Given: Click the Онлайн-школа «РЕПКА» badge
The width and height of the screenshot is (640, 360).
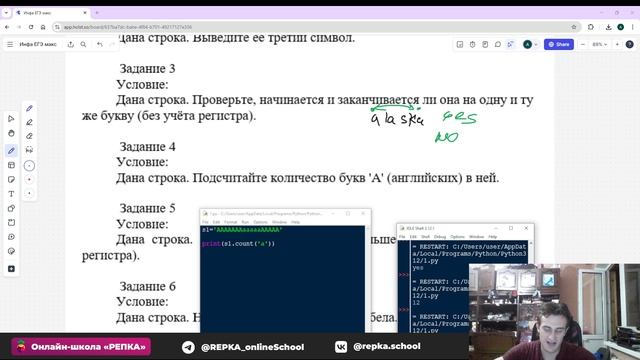Looking at the screenshot, I should tap(81, 347).
